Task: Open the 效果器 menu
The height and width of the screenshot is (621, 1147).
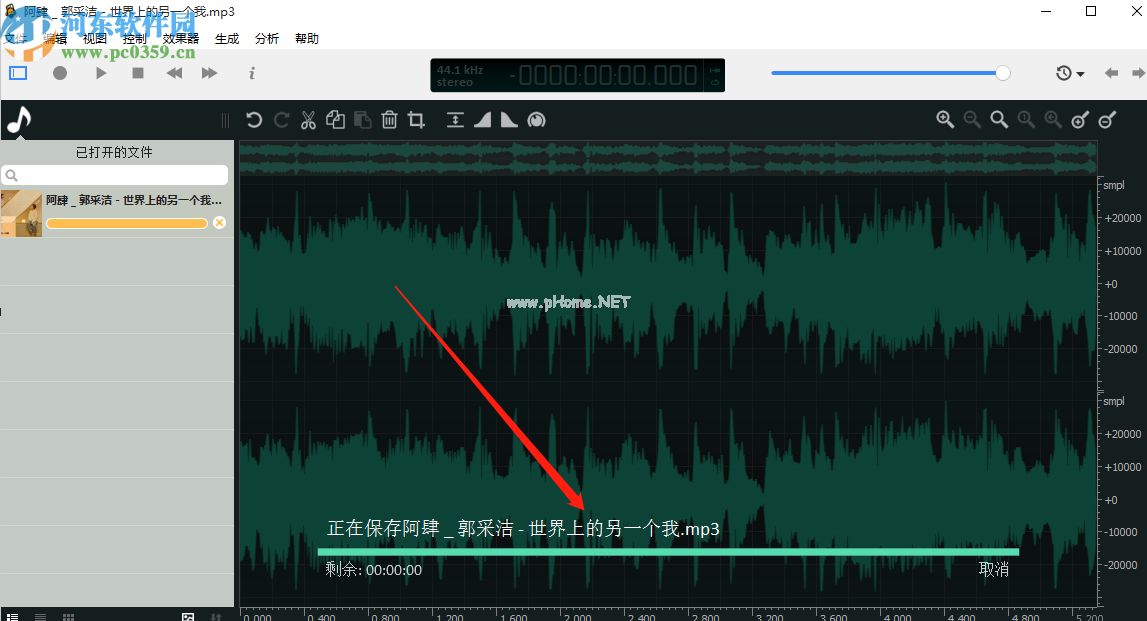Action: (x=181, y=39)
